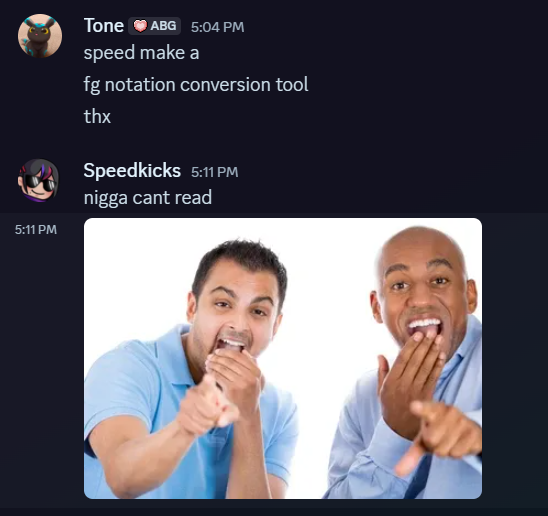Click the 5:11 PM timestamp beside Speedkicks
The width and height of the screenshot is (548, 516).
(215, 172)
